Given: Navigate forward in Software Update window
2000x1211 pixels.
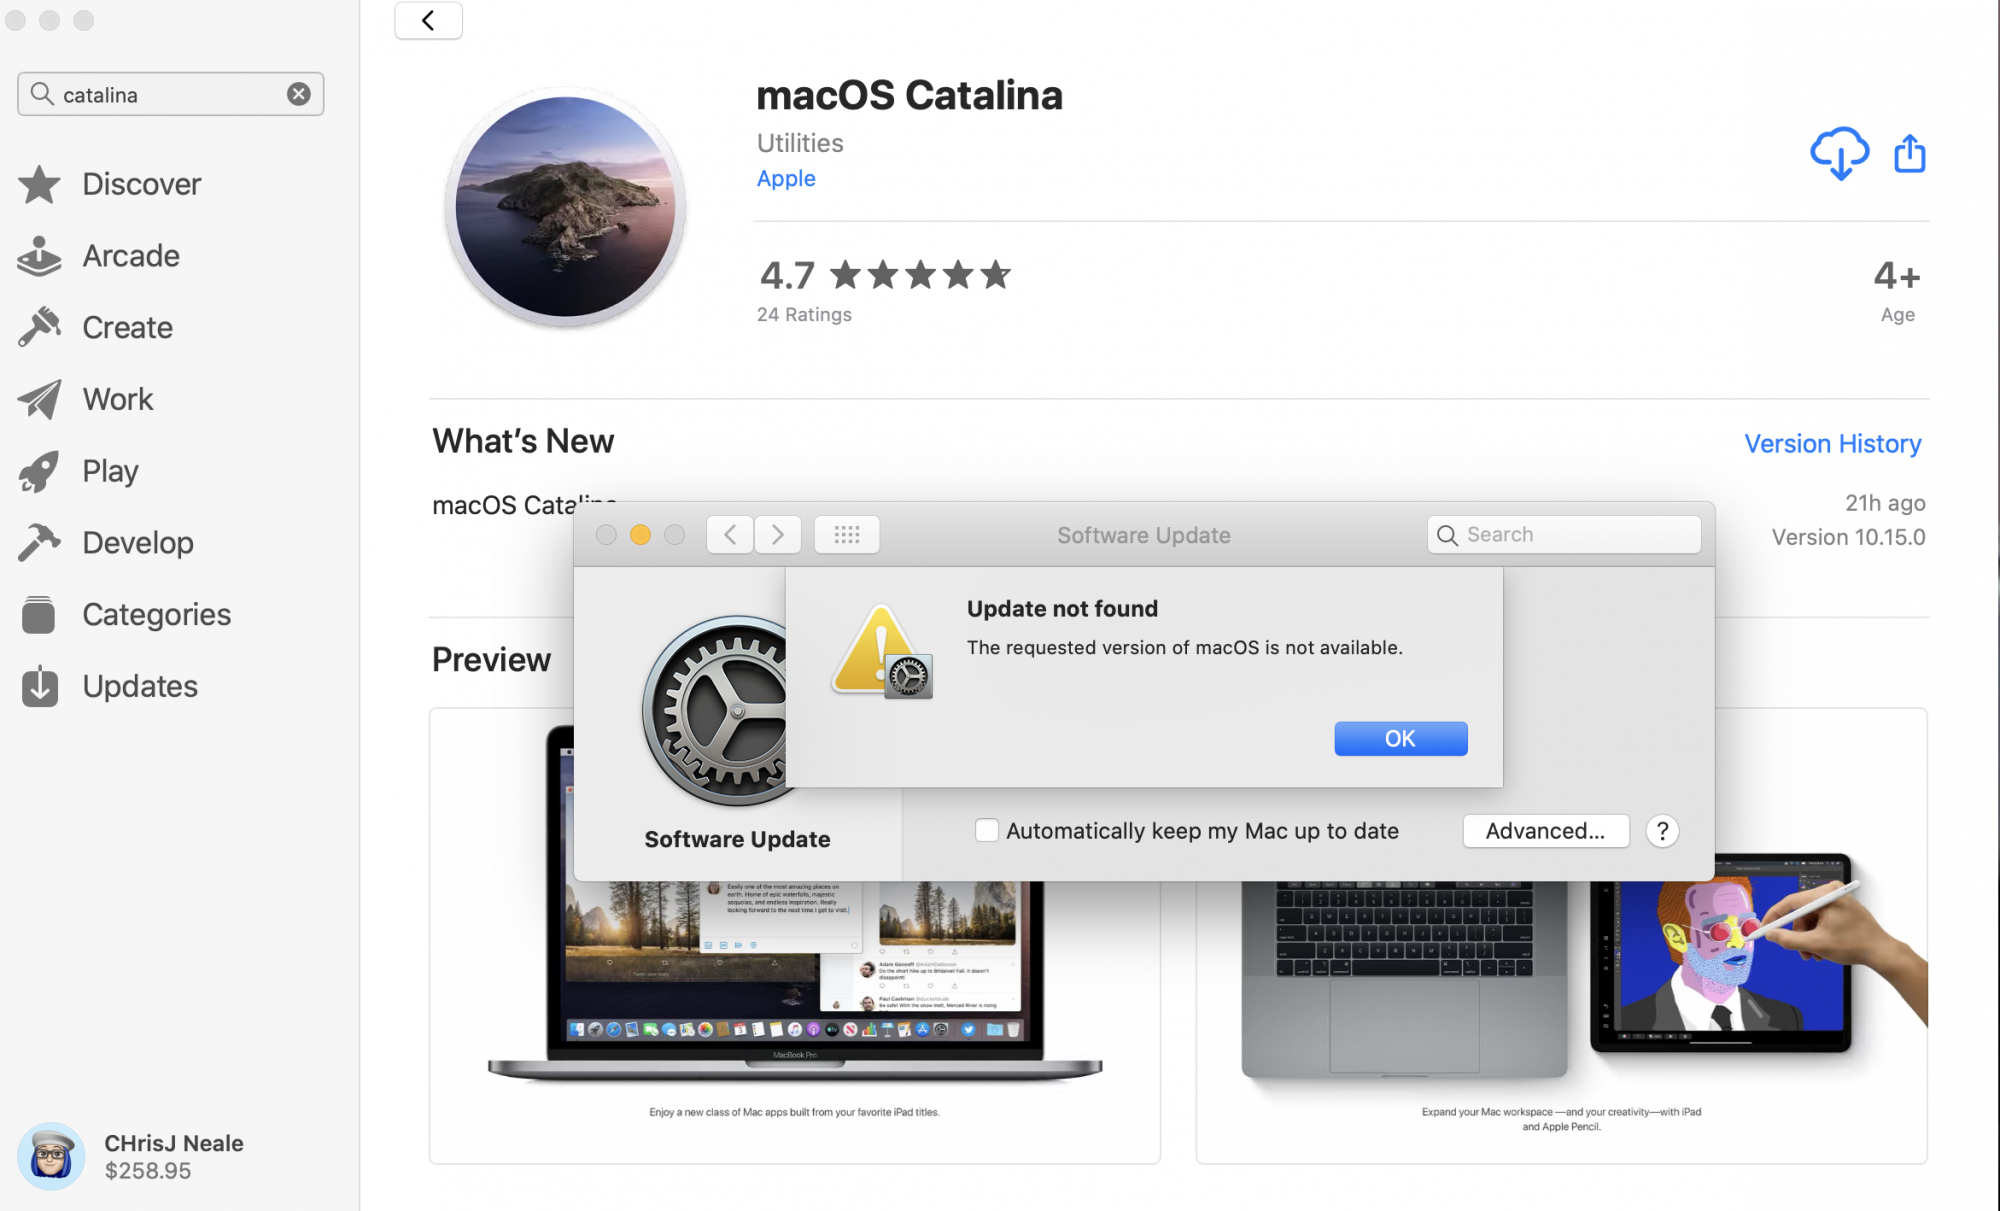Looking at the screenshot, I should (778, 535).
